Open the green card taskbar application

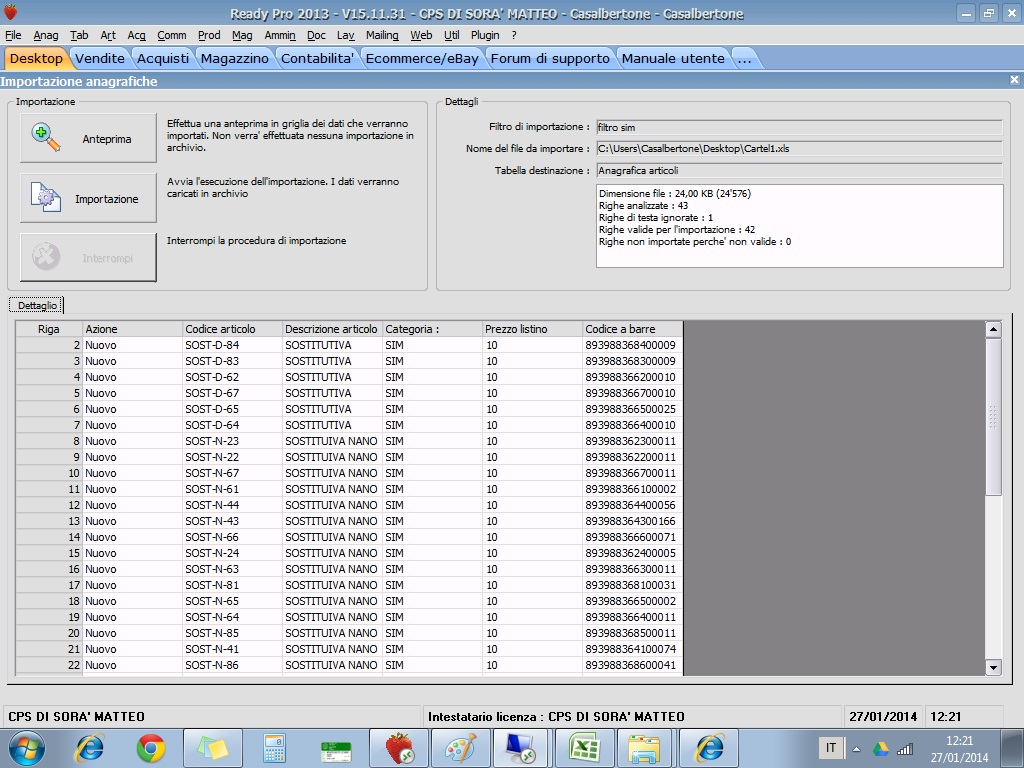pyautogui.click(x=336, y=751)
